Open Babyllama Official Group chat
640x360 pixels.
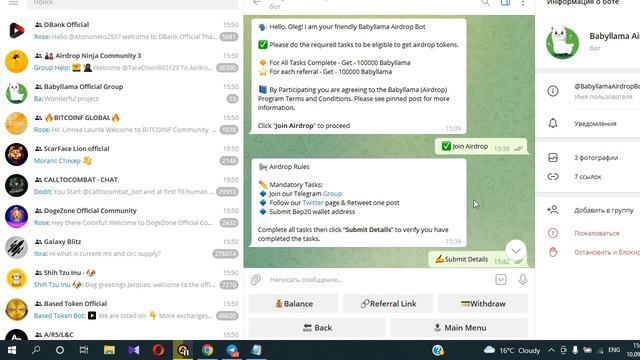(x=122, y=93)
